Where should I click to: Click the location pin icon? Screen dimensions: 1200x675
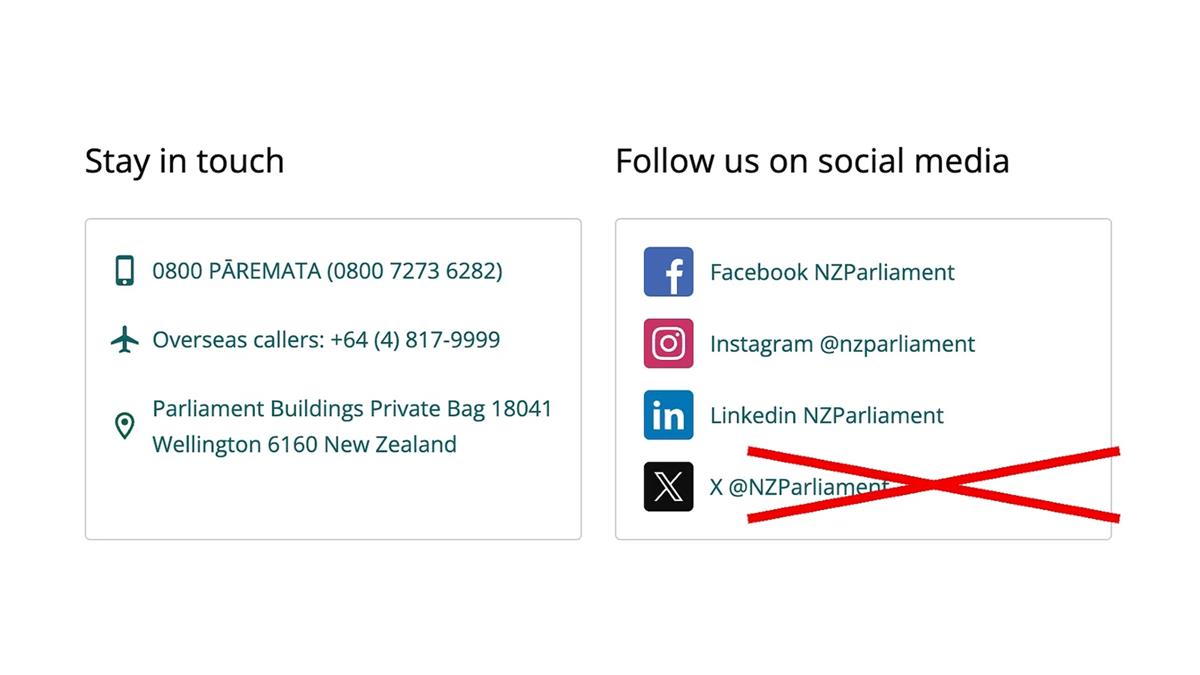[x=124, y=427]
